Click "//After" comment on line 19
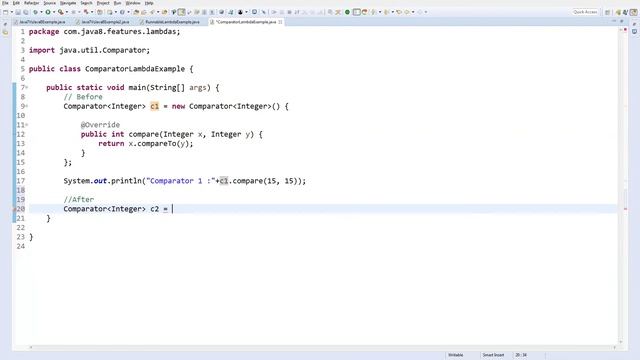The height and width of the screenshot is (360, 640). pyautogui.click(x=78, y=200)
